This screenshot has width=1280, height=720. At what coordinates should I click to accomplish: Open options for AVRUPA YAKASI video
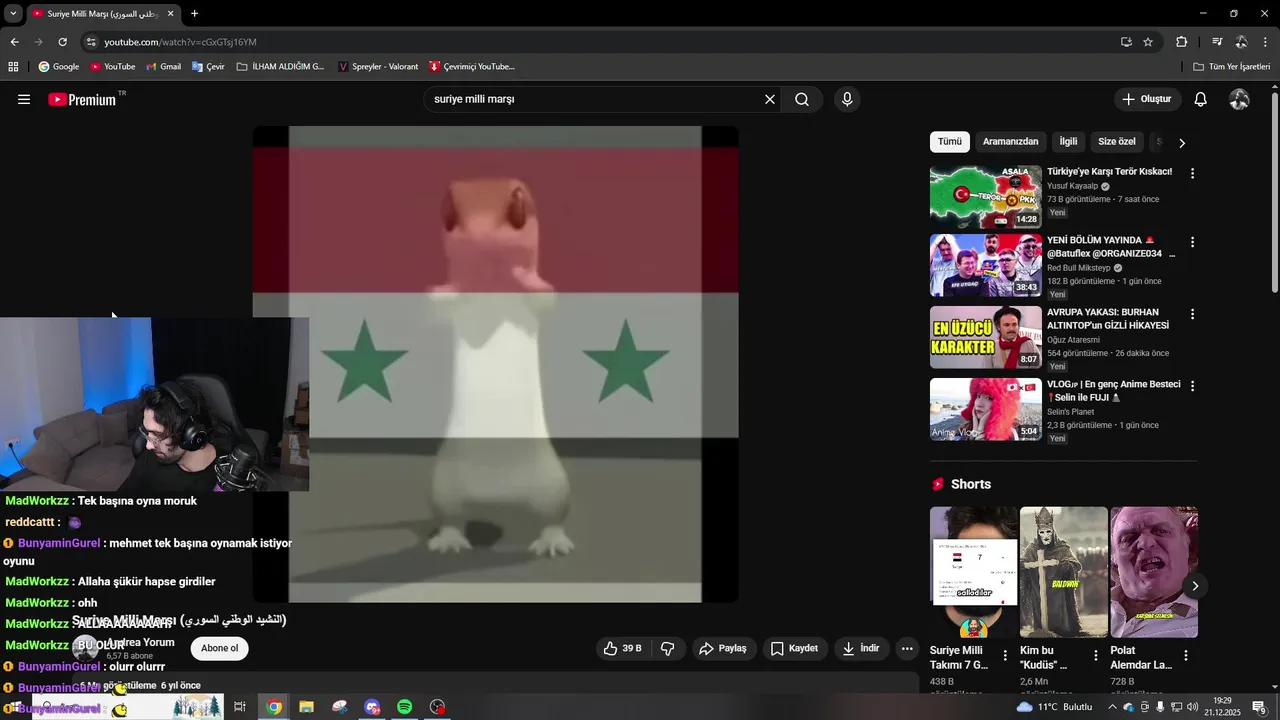(1192, 314)
